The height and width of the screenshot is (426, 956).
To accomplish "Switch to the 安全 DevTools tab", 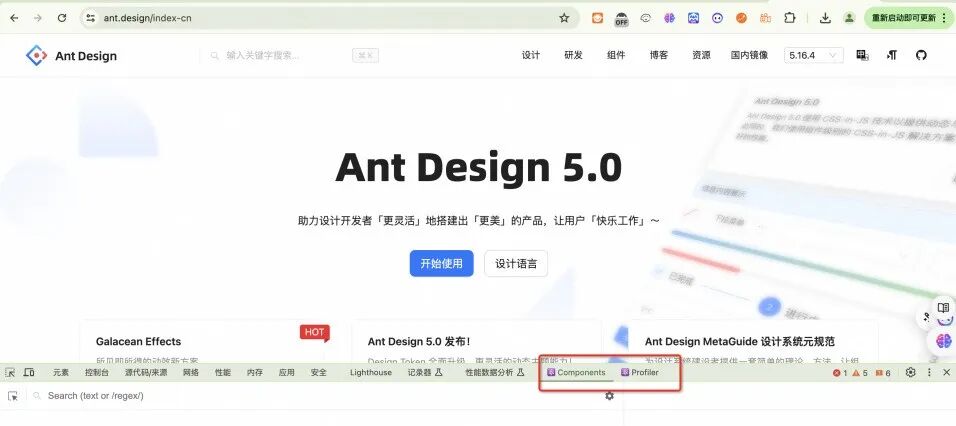I will (x=318, y=372).
